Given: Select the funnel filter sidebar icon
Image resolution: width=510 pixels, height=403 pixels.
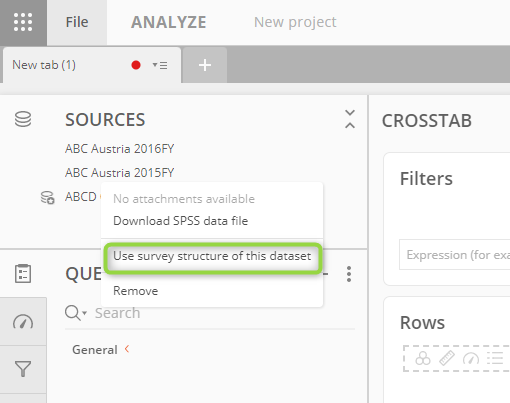Looking at the screenshot, I should point(23,369).
